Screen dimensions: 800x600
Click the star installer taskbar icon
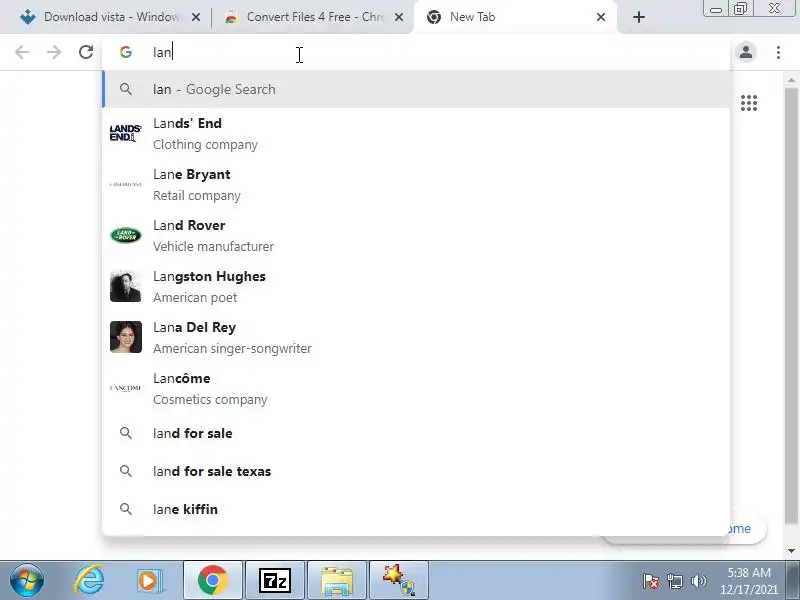click(399, 580)
